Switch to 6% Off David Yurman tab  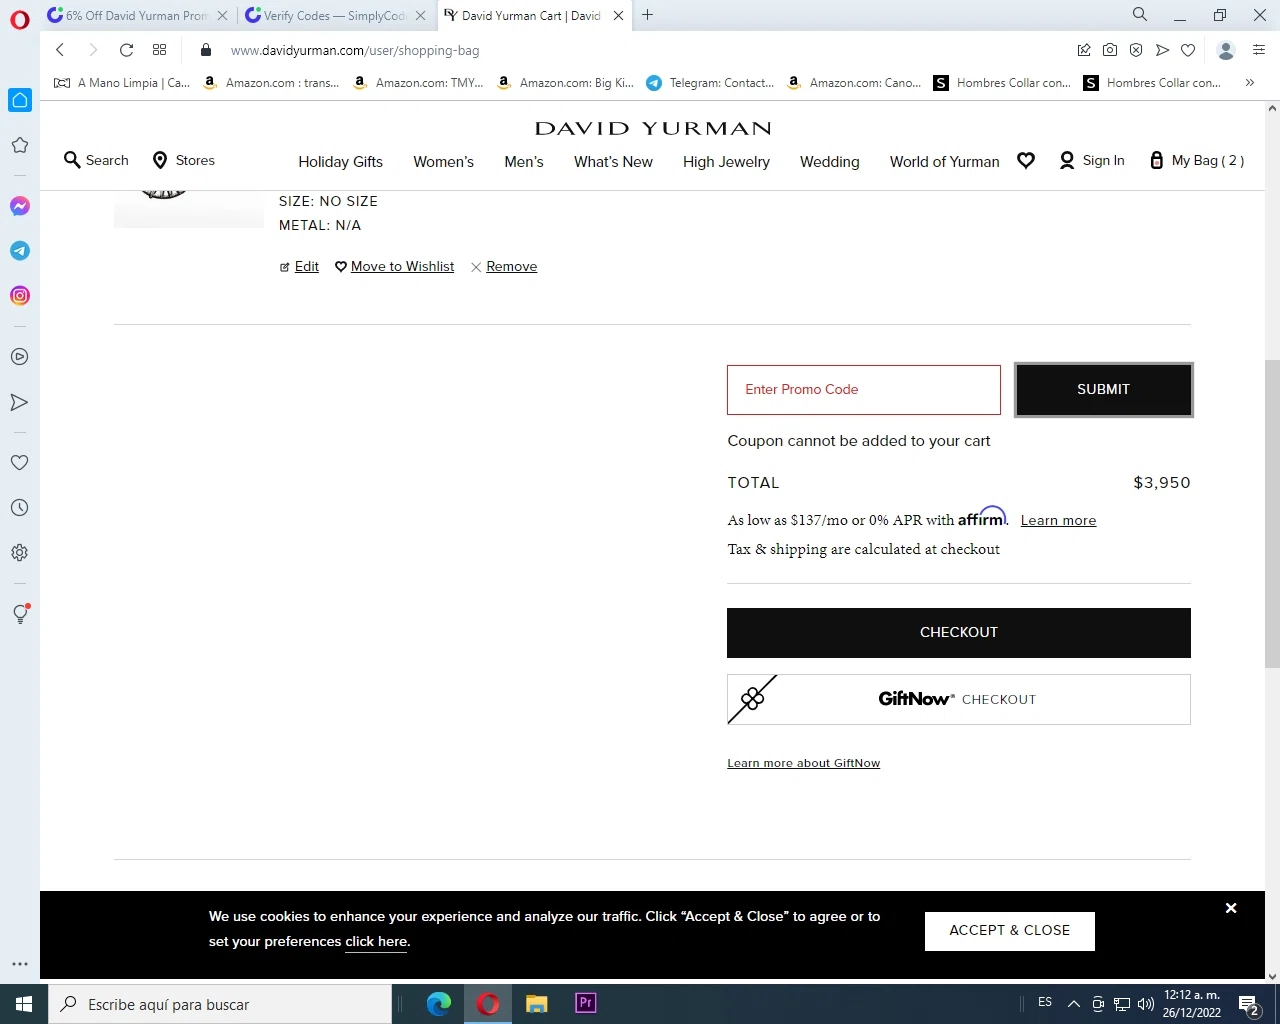[138, 15]
